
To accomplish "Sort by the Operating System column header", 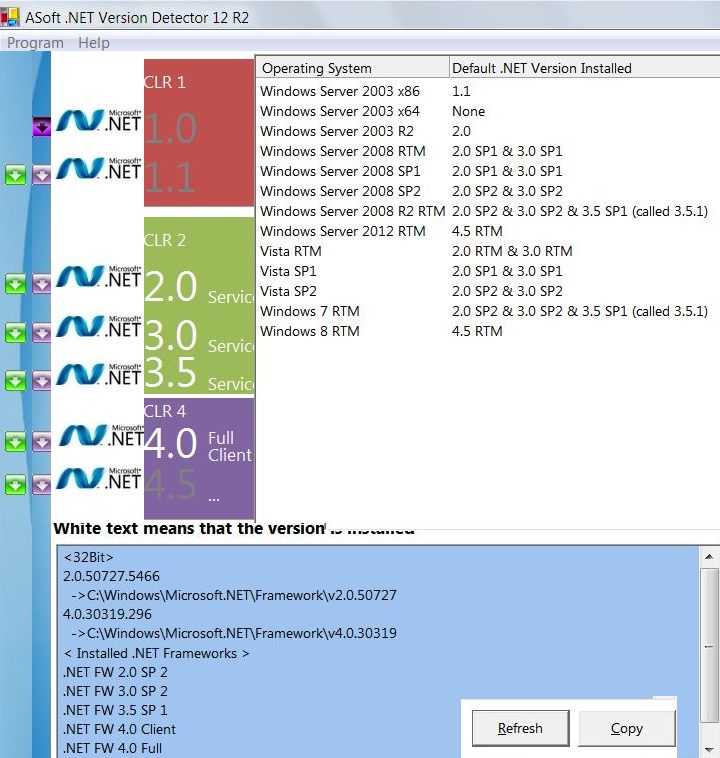I will (353, 68).
